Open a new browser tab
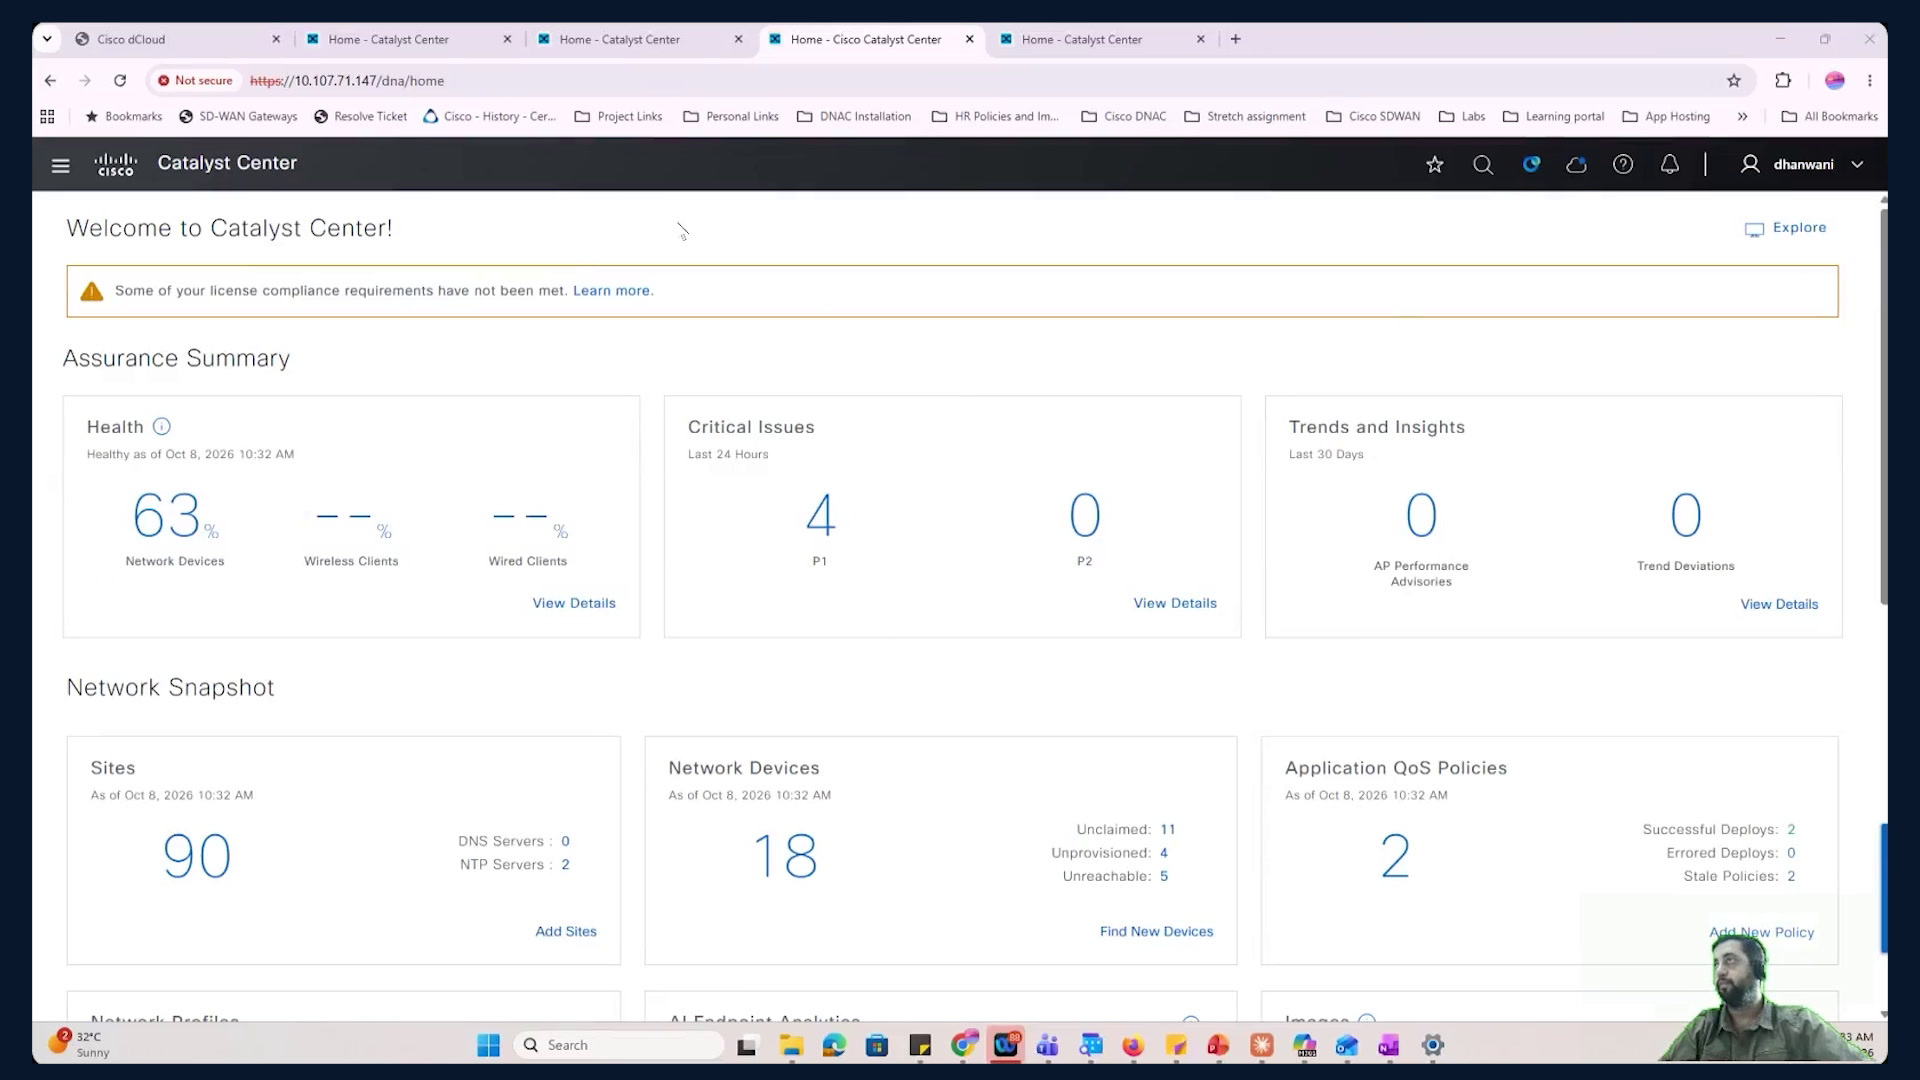This screenshot has width=1920, height=1080. (x=1236, y=39)
